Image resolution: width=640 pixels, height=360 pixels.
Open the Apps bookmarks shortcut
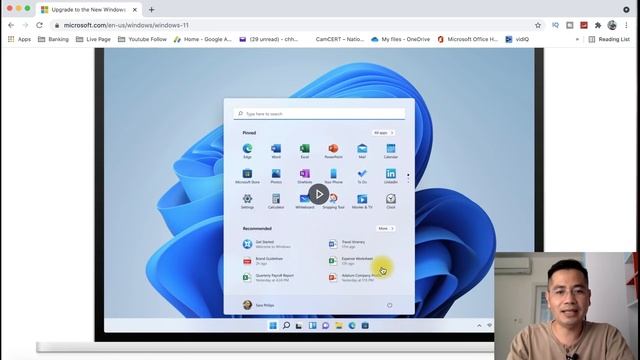(x=19, y=39)
